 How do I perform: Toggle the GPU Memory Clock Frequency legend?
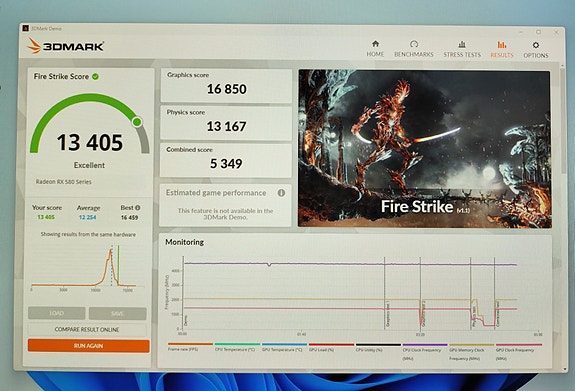click(x=471, y=351)
